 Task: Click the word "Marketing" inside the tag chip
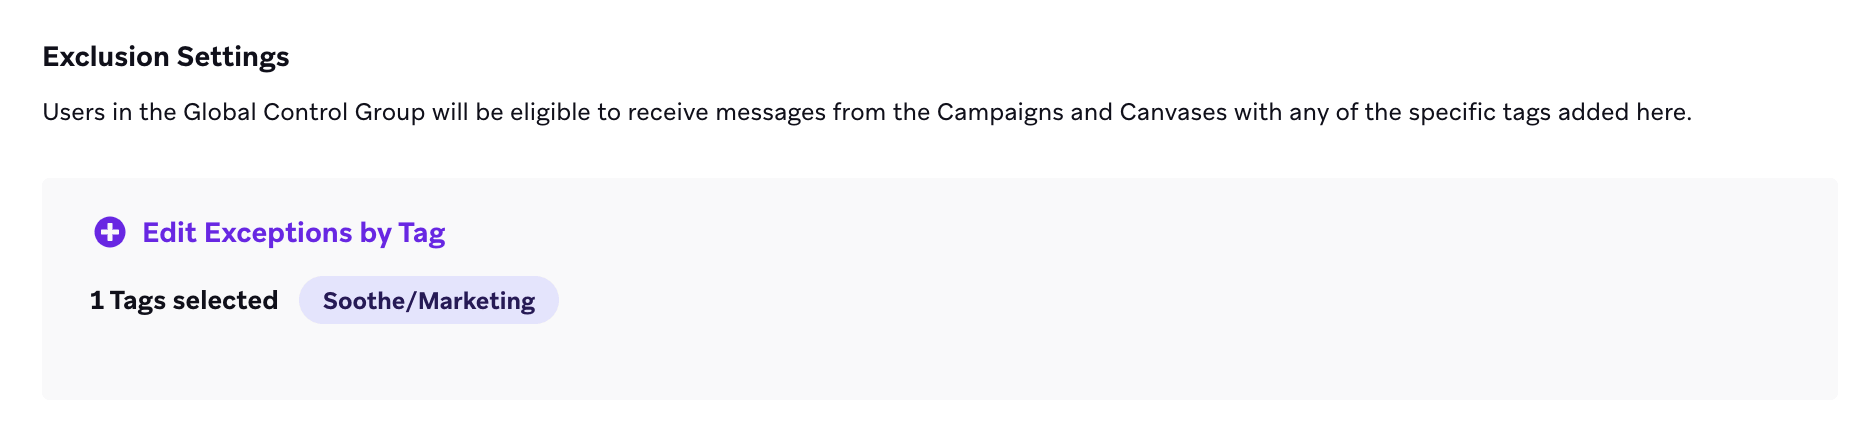click(477, 300)
